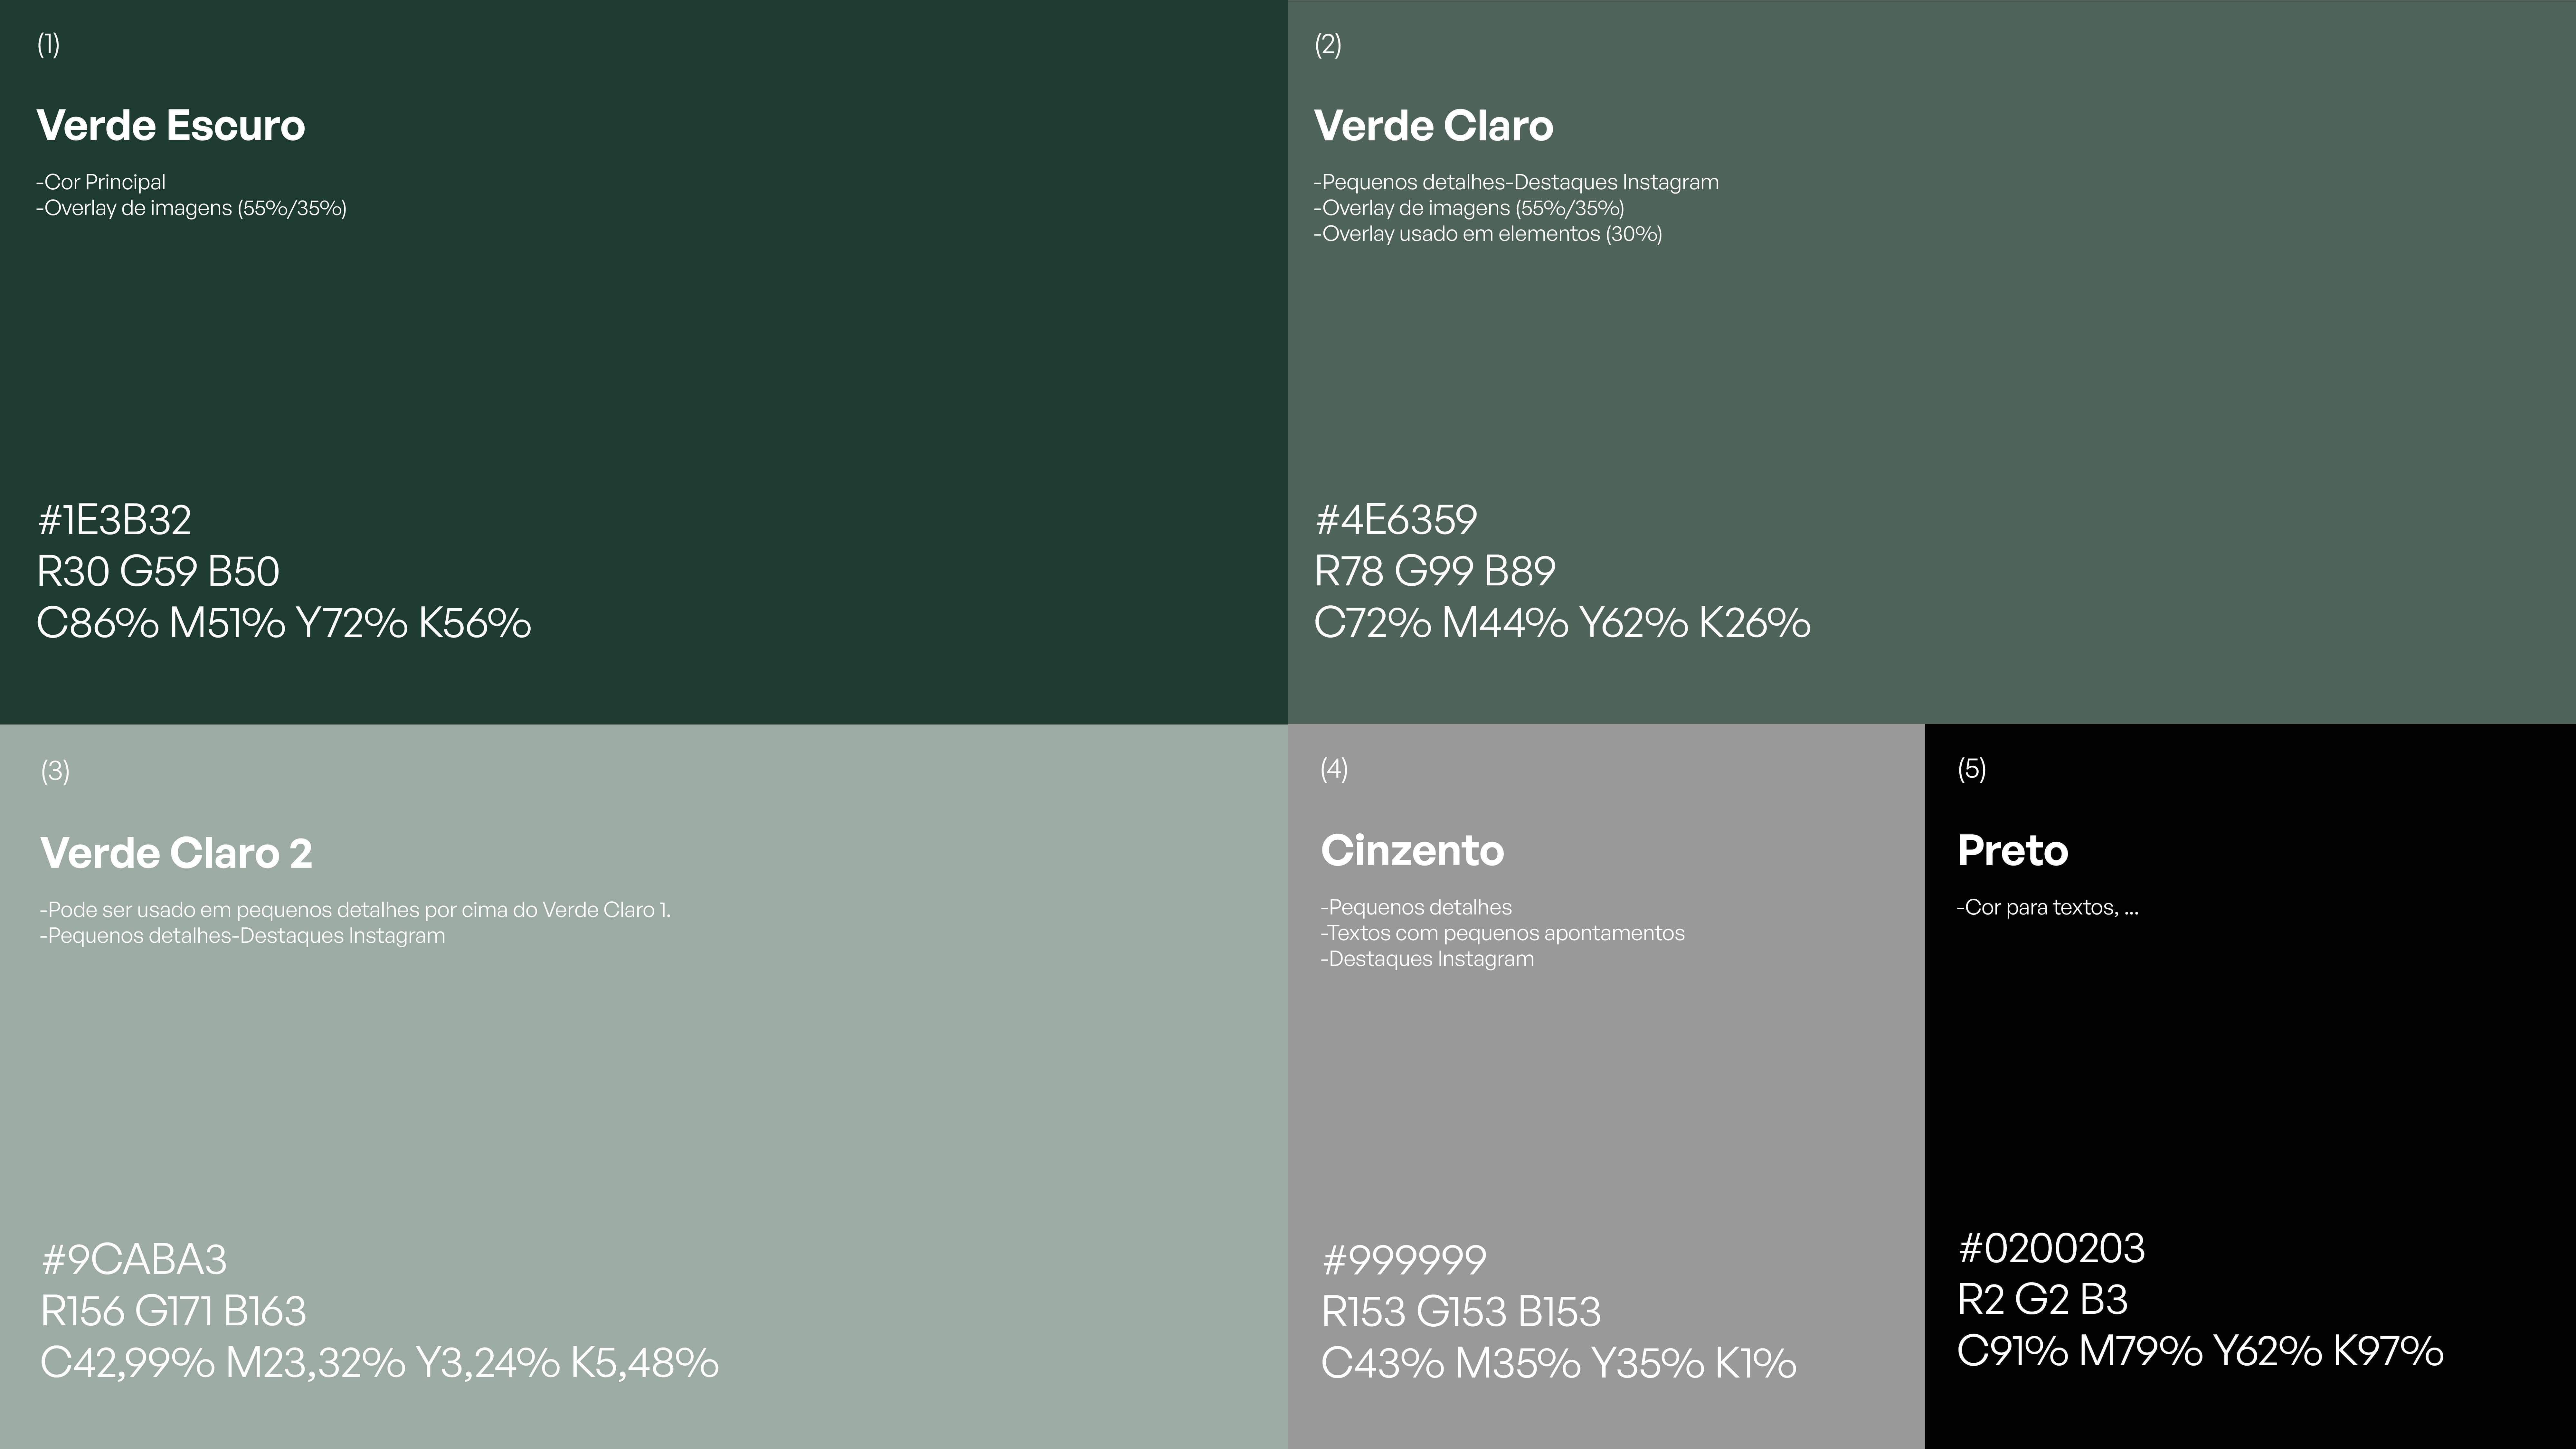Click the Verde Escuro heading

tap(170, 126)
